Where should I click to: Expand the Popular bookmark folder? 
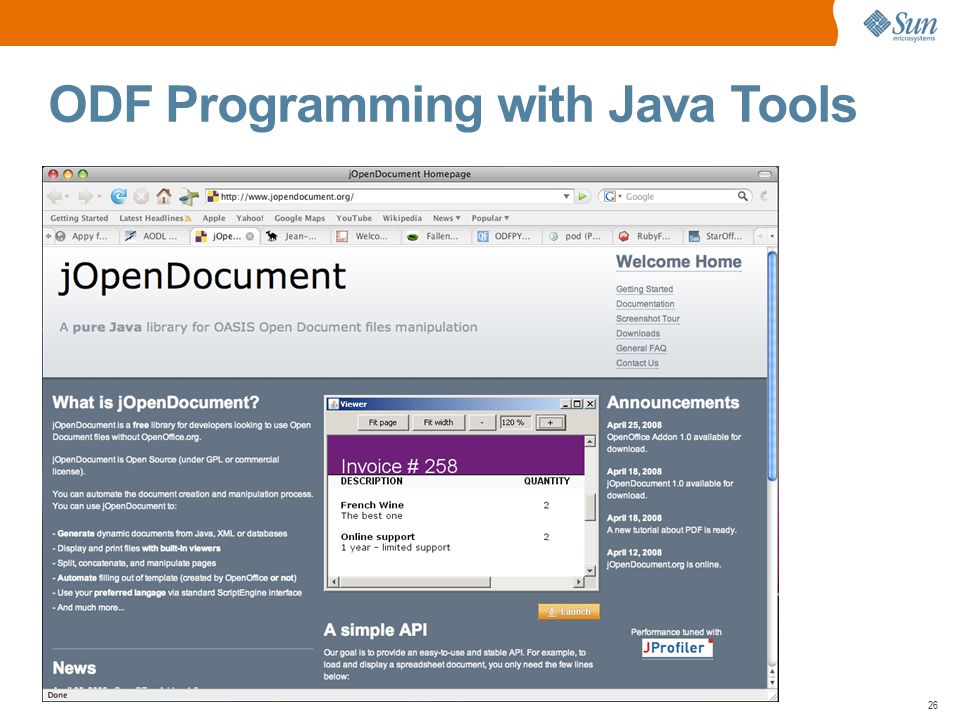coord(490,218)
